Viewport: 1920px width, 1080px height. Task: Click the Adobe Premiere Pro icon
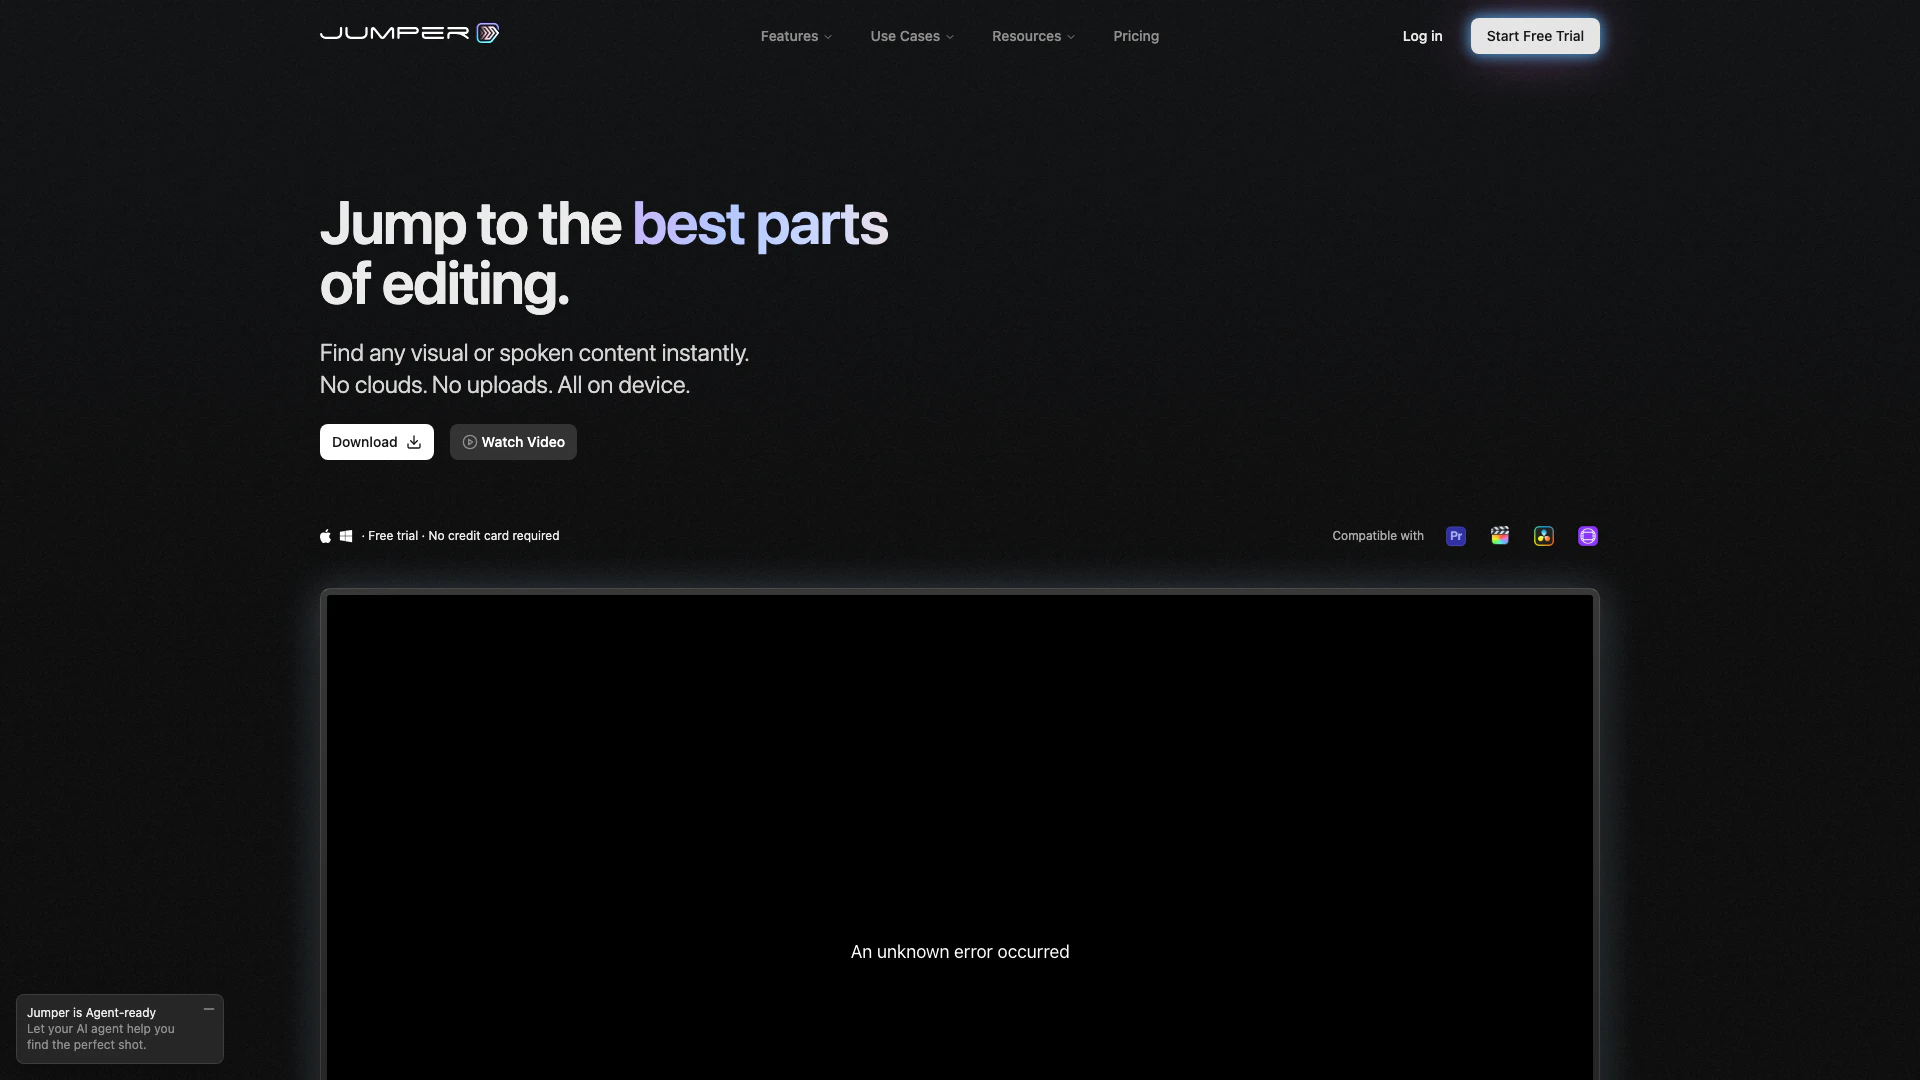[1456, 536]
